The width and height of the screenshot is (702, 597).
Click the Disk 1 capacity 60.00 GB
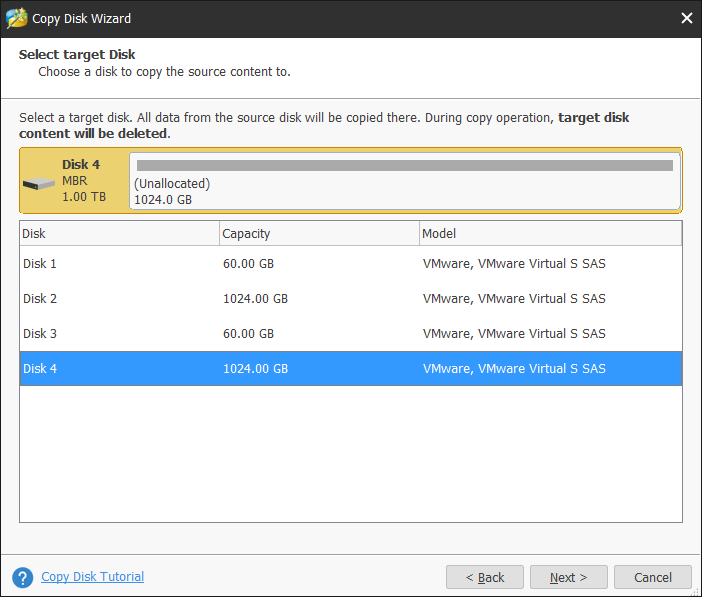[248, 263]
